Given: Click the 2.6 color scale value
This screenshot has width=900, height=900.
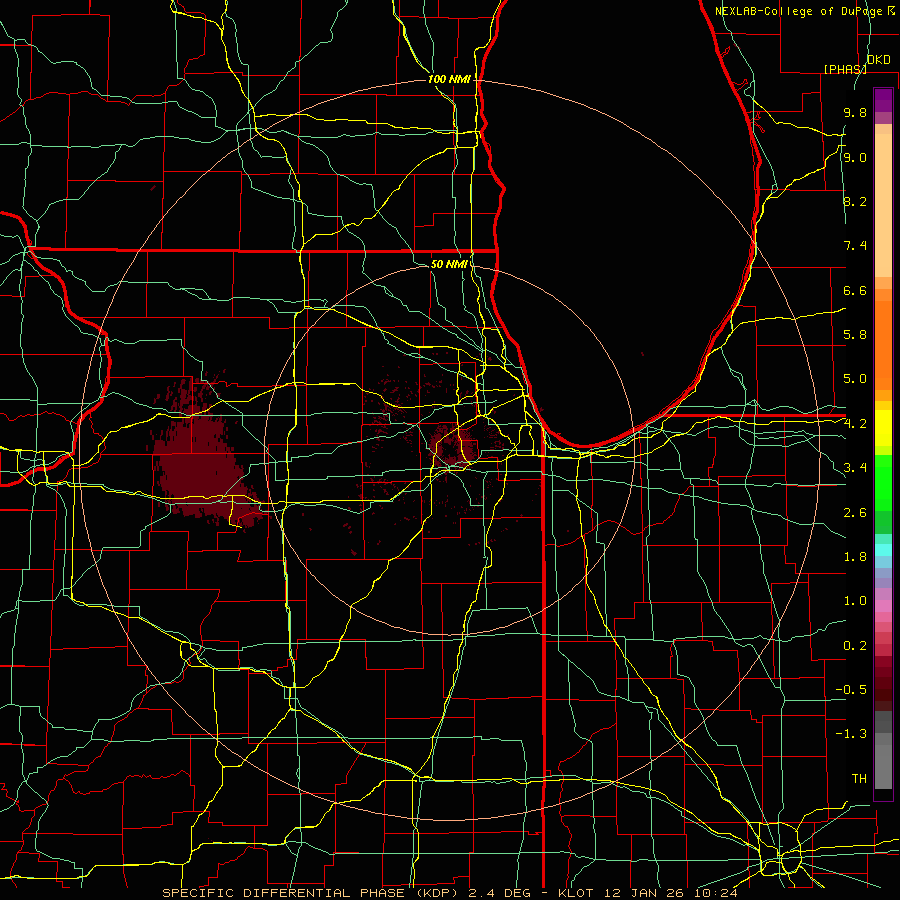Looking at the screenshot, I should (855, 513).
